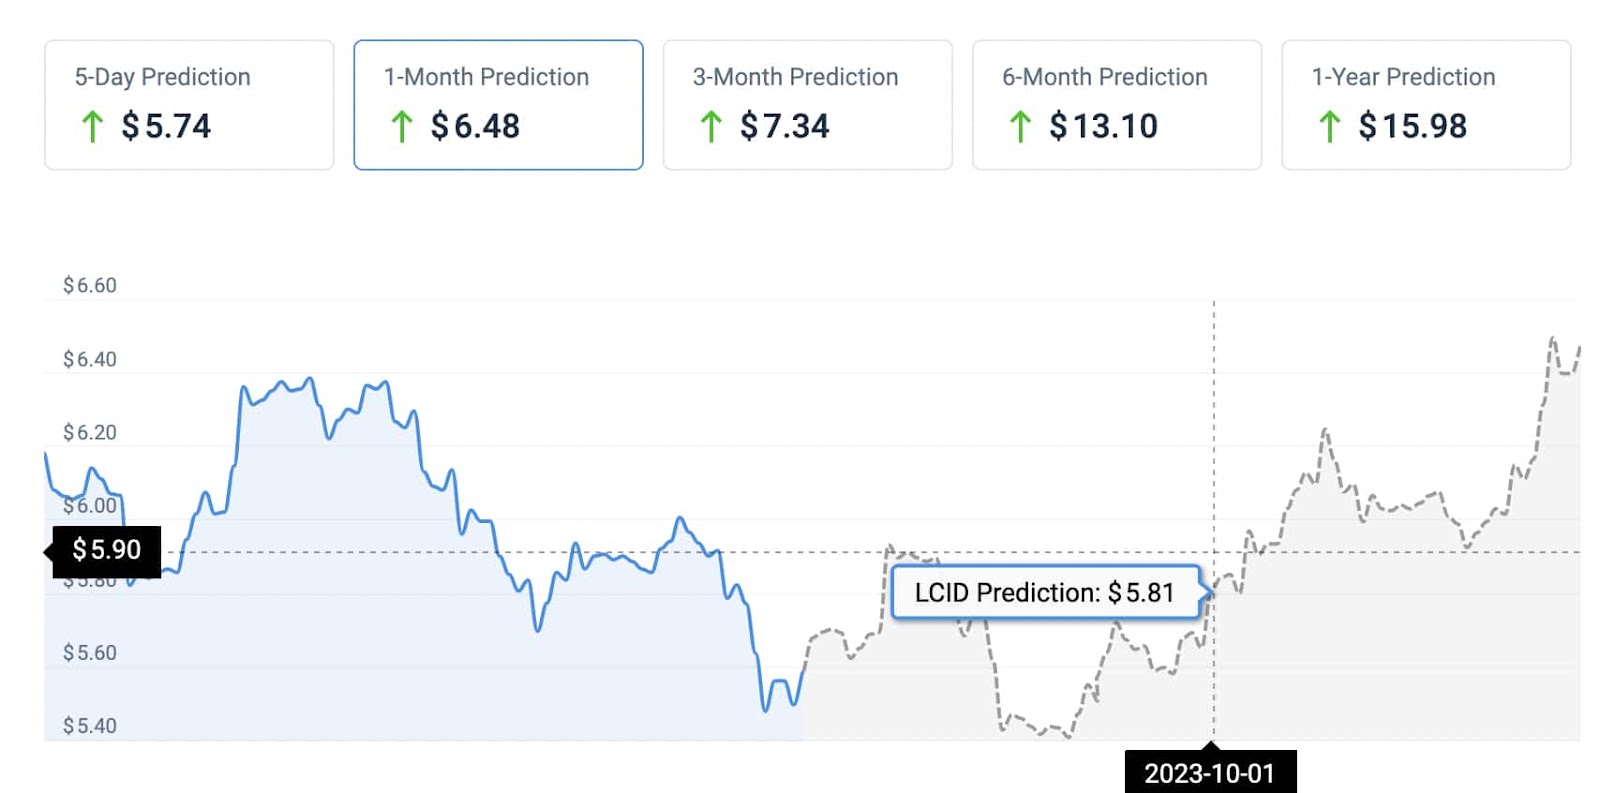This screenshot has width=1600, height=793.
Task: Click the $7.34 predicted price value
Action: (785, 126)
